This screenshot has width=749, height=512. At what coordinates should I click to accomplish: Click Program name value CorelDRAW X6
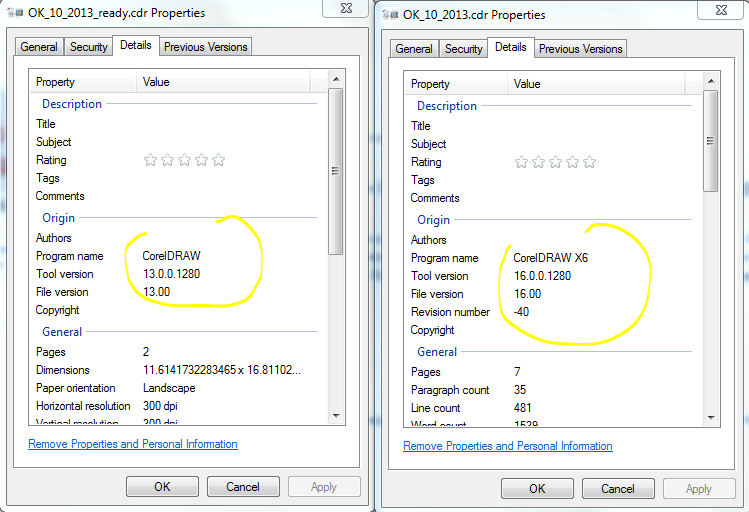tap(550, 258)
